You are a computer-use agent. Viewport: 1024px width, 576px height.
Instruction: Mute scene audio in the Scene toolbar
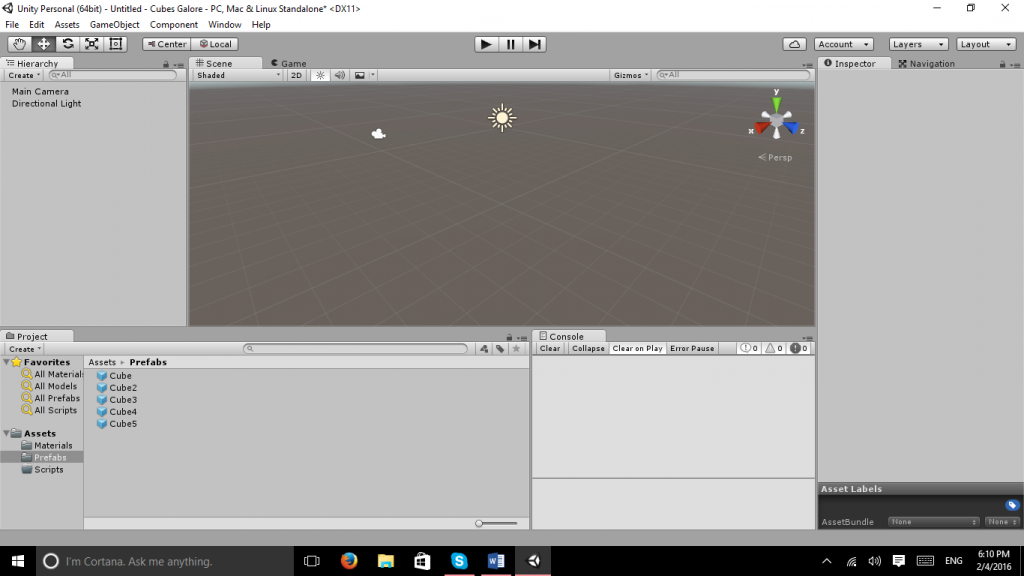pos(339,74)
